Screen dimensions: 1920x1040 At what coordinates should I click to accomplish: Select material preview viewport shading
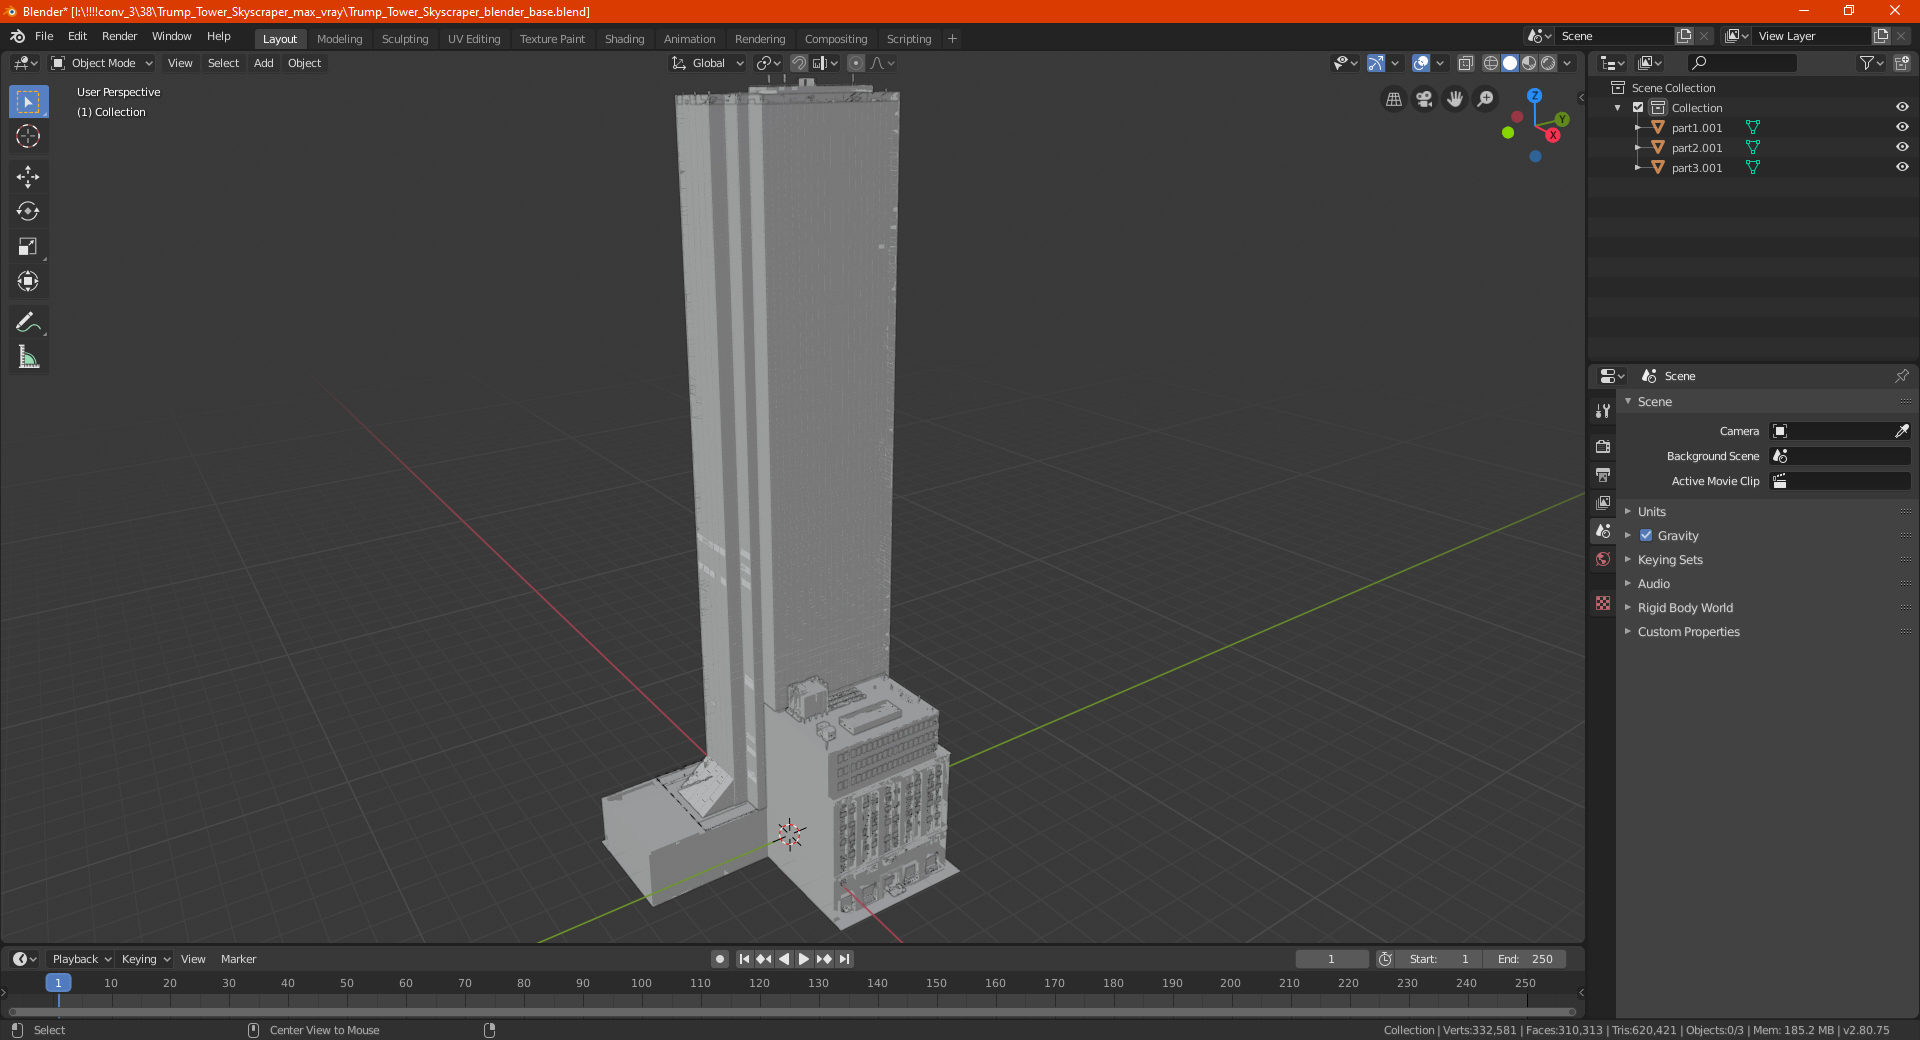(1529, 63)
